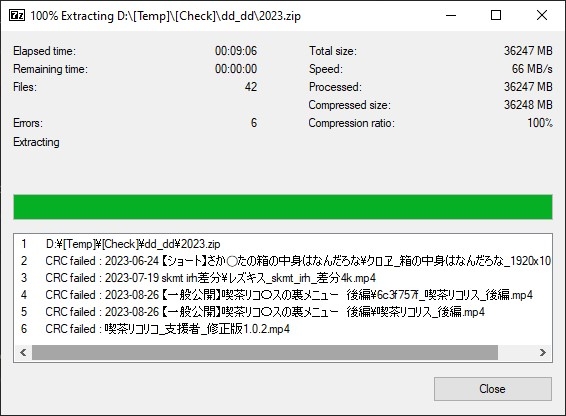566x416 pixels.
Task: Select the CRC failed 6c3f757f 後編 mp4 row
Action: pos(283,295)
